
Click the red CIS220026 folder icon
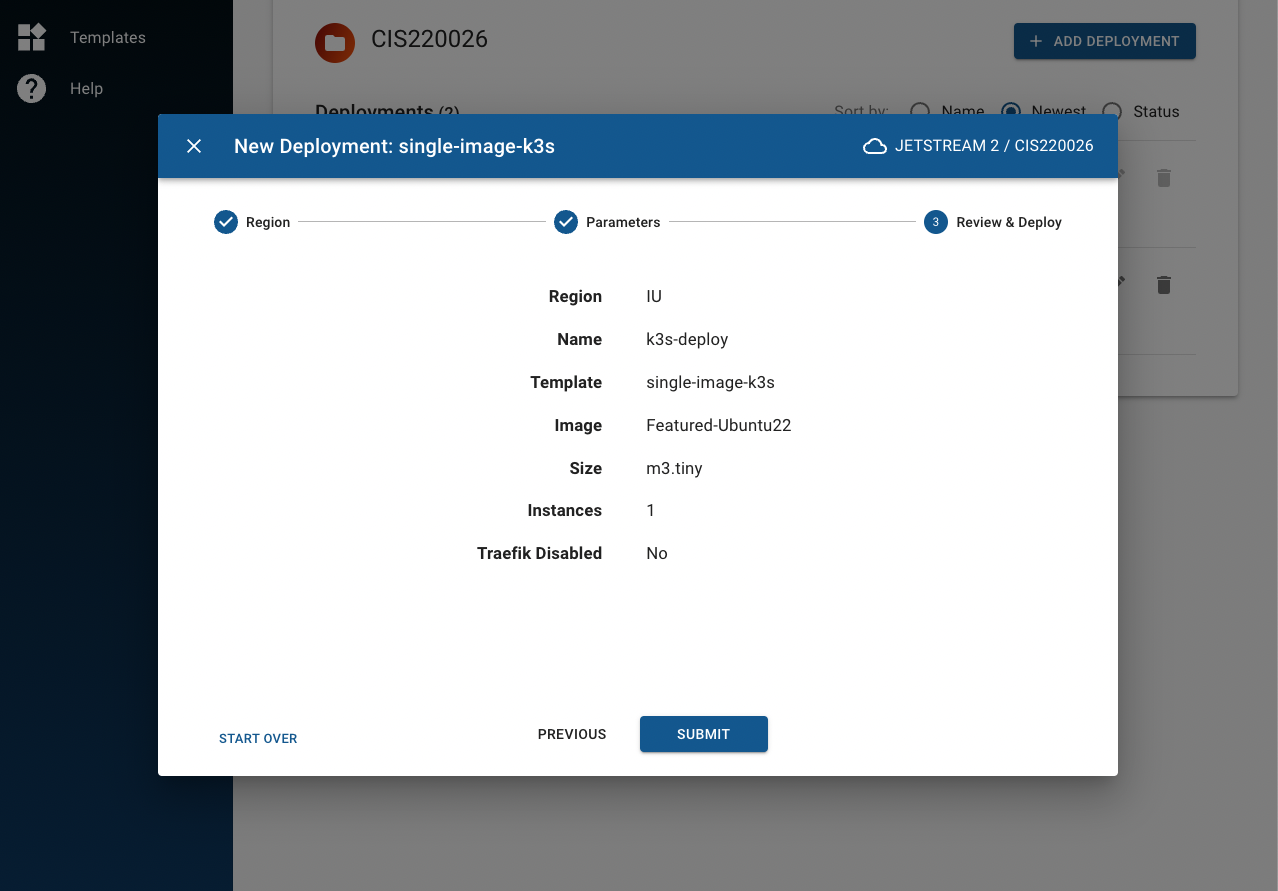point(335,43)
